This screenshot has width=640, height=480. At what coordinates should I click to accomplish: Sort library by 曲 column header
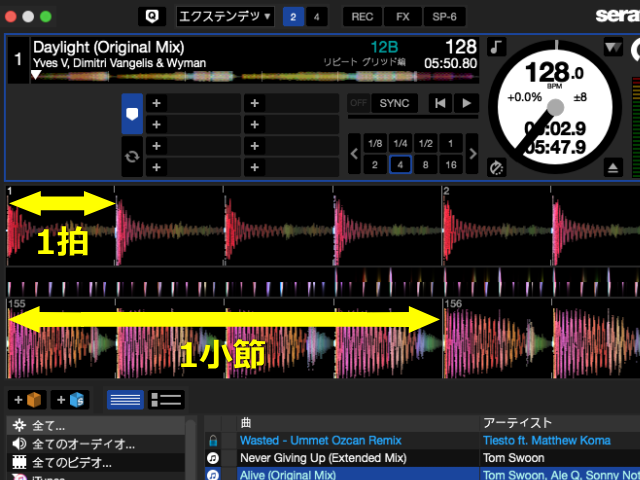357,423
